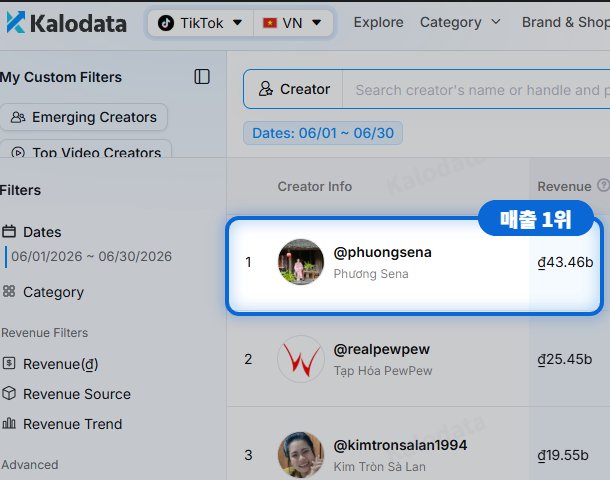Click the Revenue Source cube icon
The height and width of the screenshot is (480, 610).
pos(9,393)
